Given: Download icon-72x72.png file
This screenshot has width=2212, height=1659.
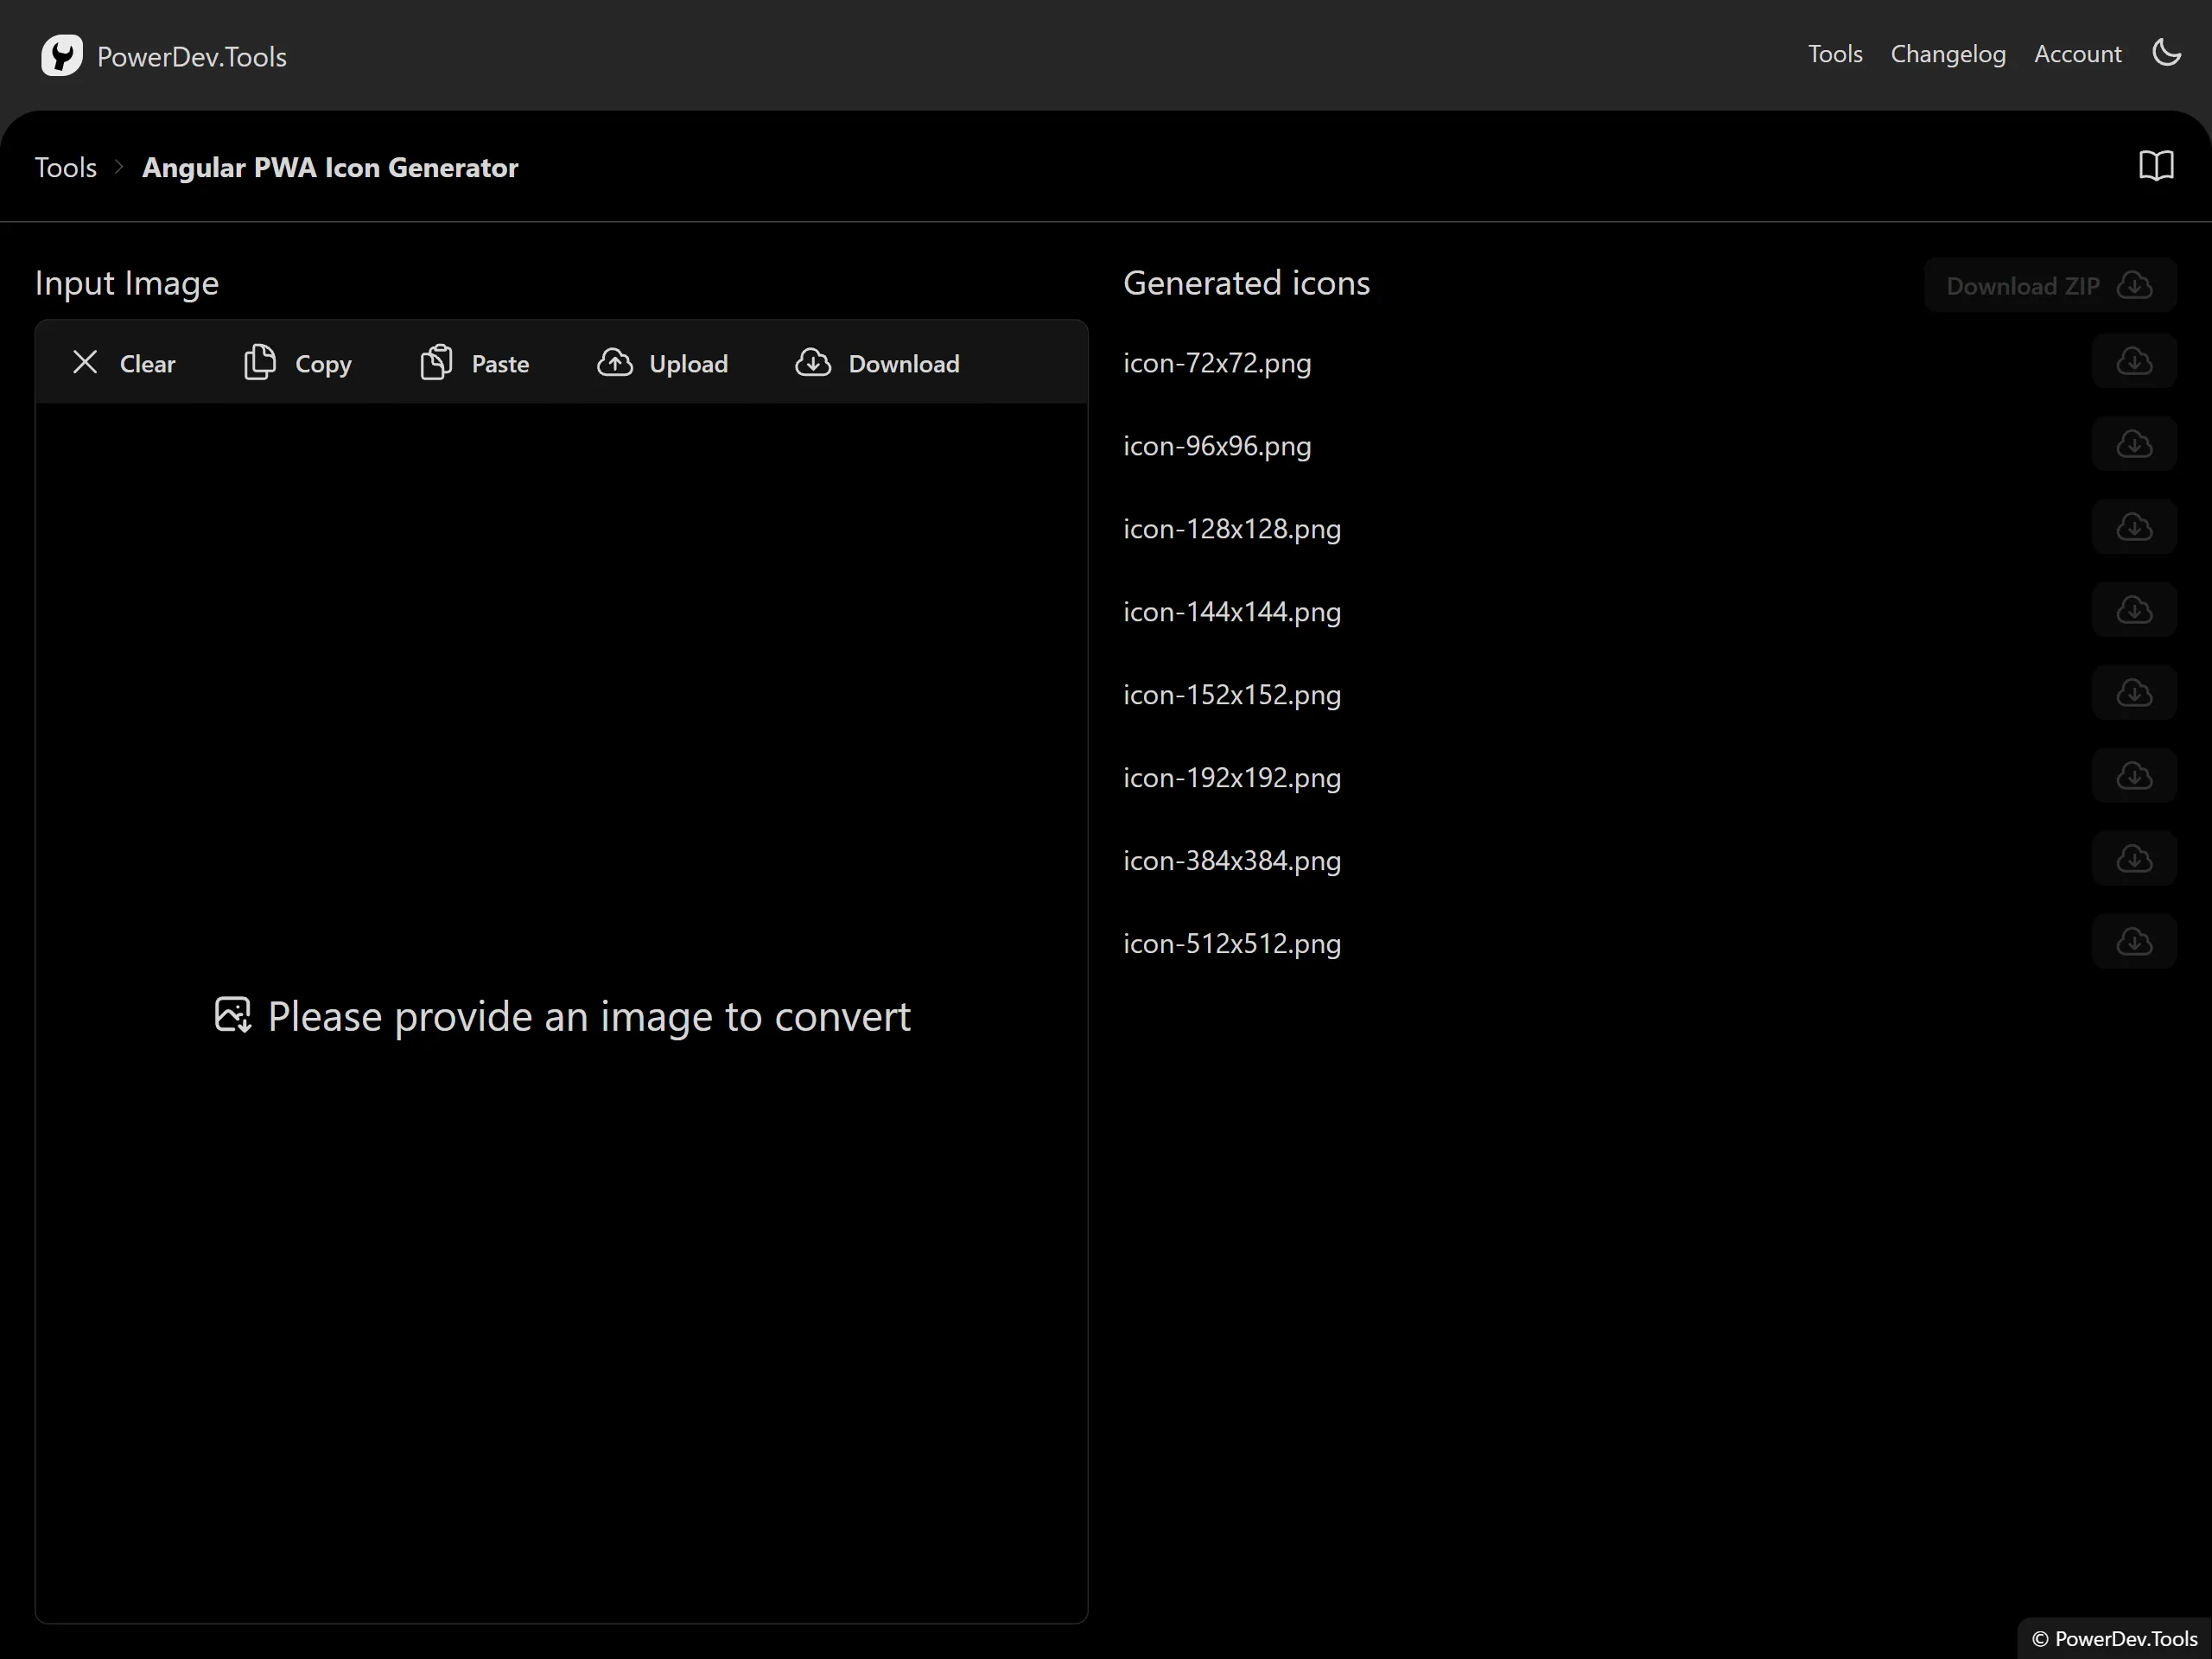Looking at the screenshot, I should 2133,361.
